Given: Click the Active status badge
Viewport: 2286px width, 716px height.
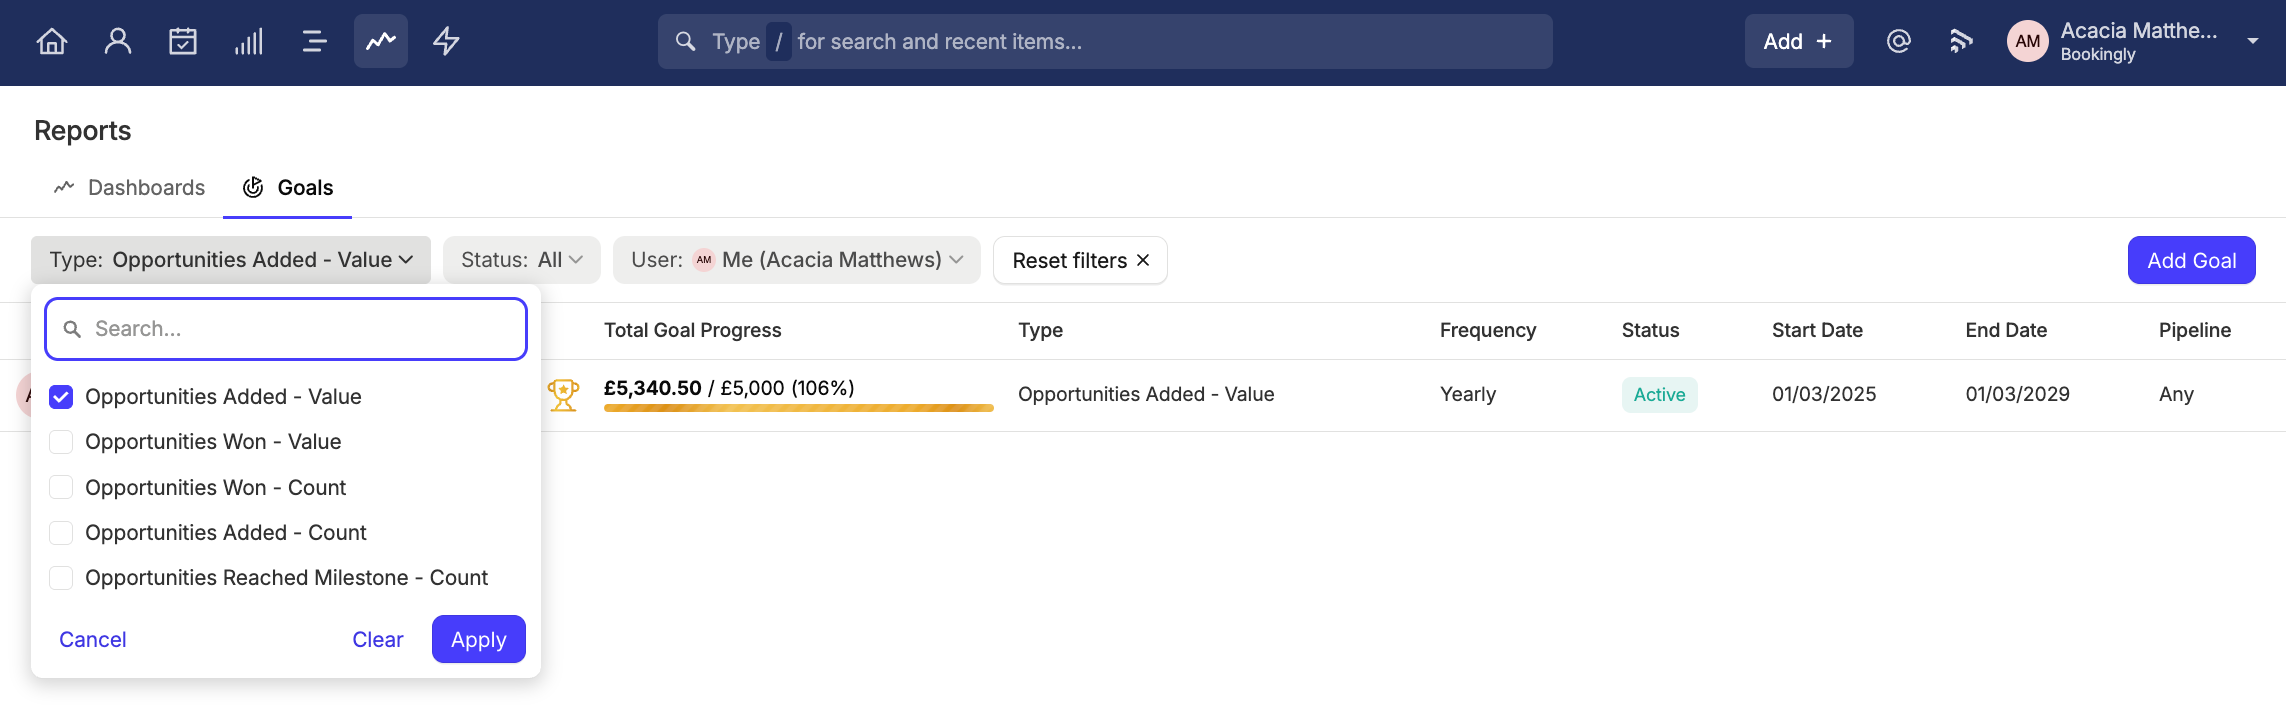Looking at the screenshot, I should 1660,394.
